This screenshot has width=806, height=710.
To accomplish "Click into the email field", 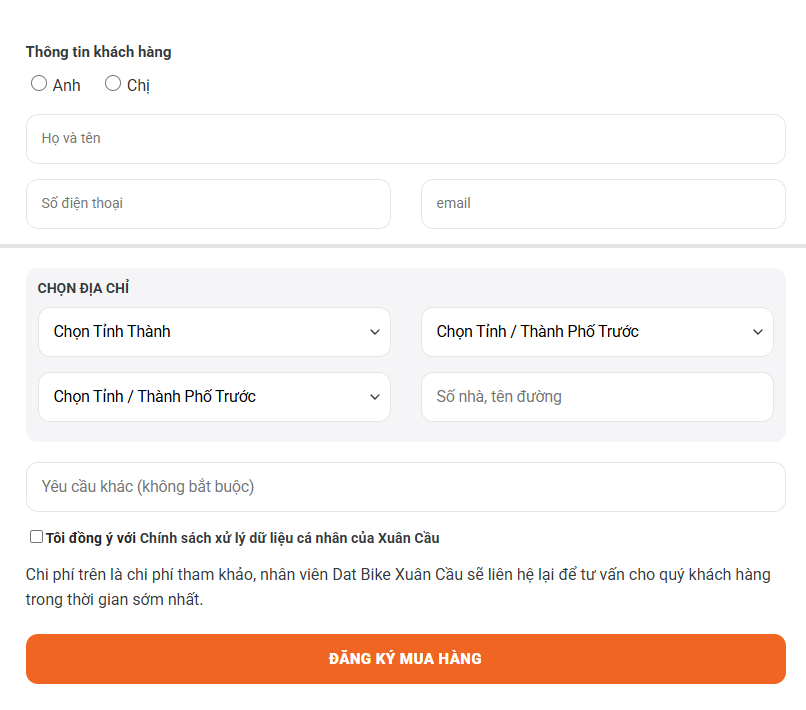I will pyautogui.click(x=603, y=204).
